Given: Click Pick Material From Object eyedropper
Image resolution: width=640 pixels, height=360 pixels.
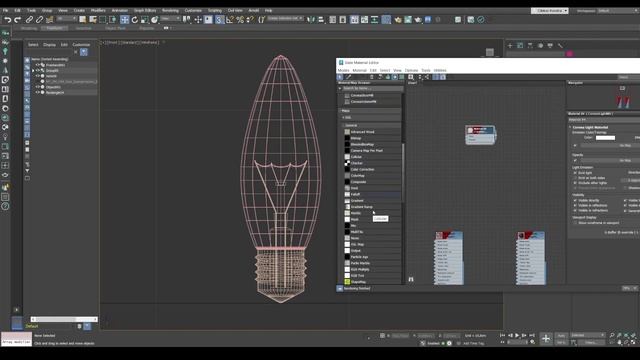Looking at the screenshot, I should 349,77.
